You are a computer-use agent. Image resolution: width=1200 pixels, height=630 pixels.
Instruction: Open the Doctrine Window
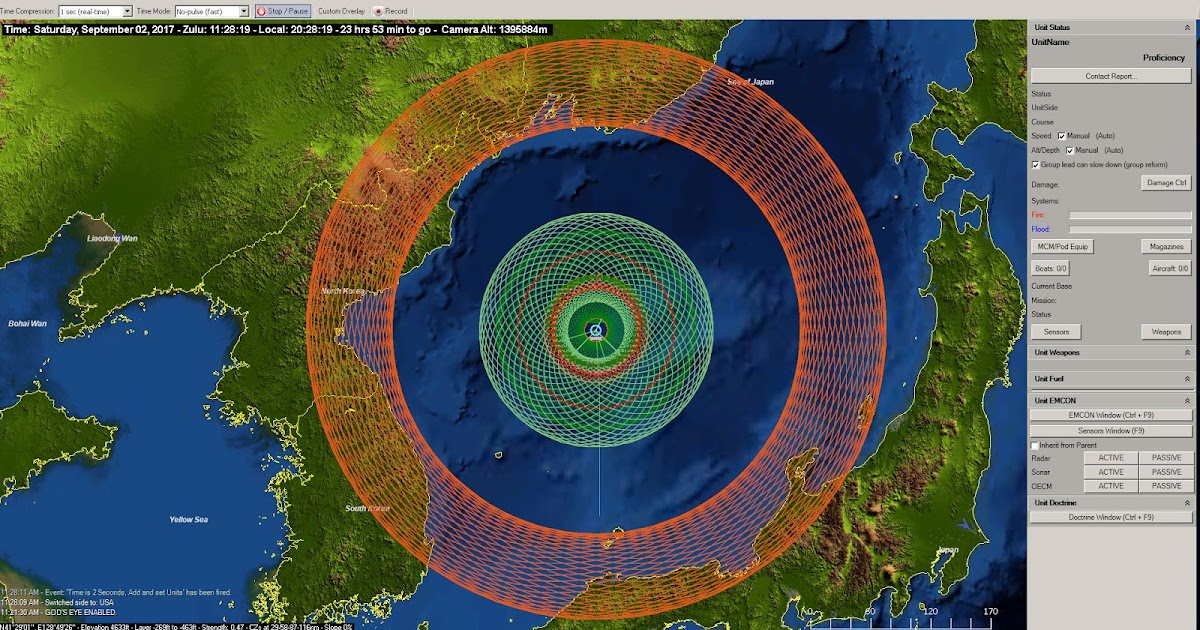(1110, 516)
